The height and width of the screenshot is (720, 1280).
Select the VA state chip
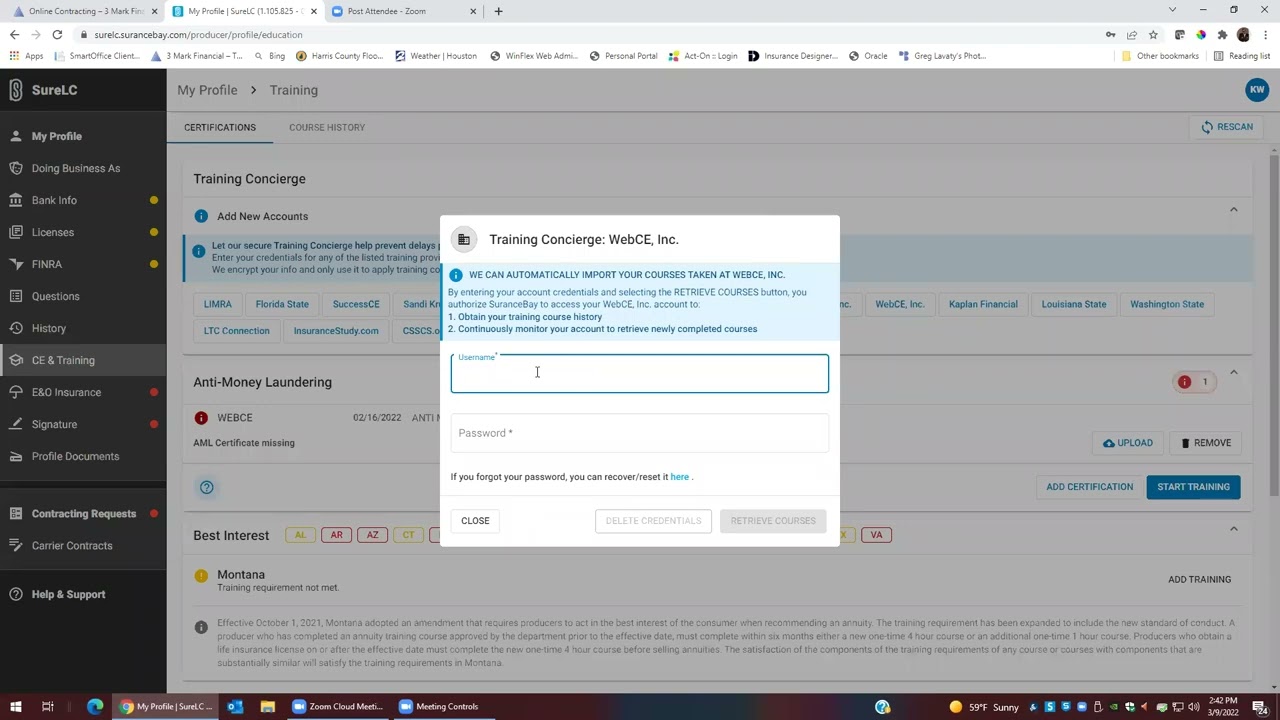coord(876,535)
